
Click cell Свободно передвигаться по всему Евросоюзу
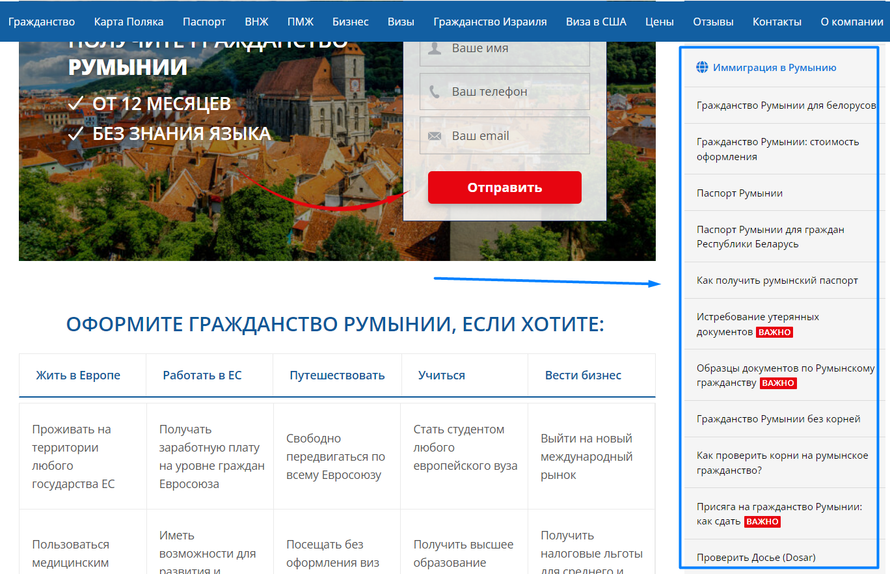click(x=335, y=456)
